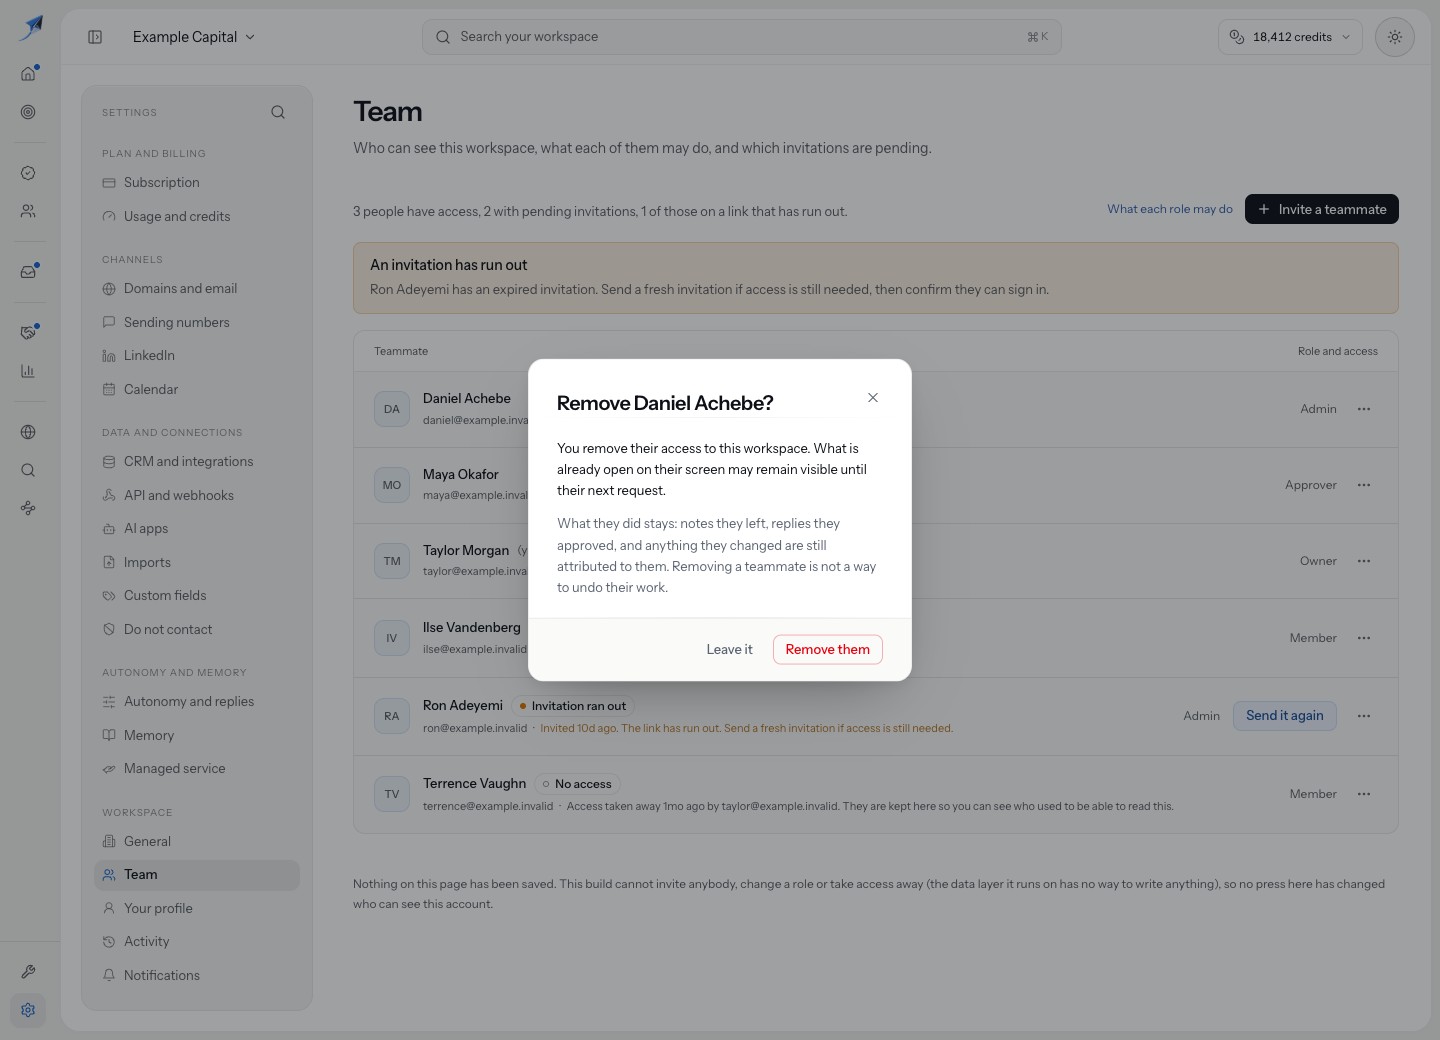1440x1040 pixels.
Task: Open row options for Ilse Vandenberg
Action: point(1364,638)
